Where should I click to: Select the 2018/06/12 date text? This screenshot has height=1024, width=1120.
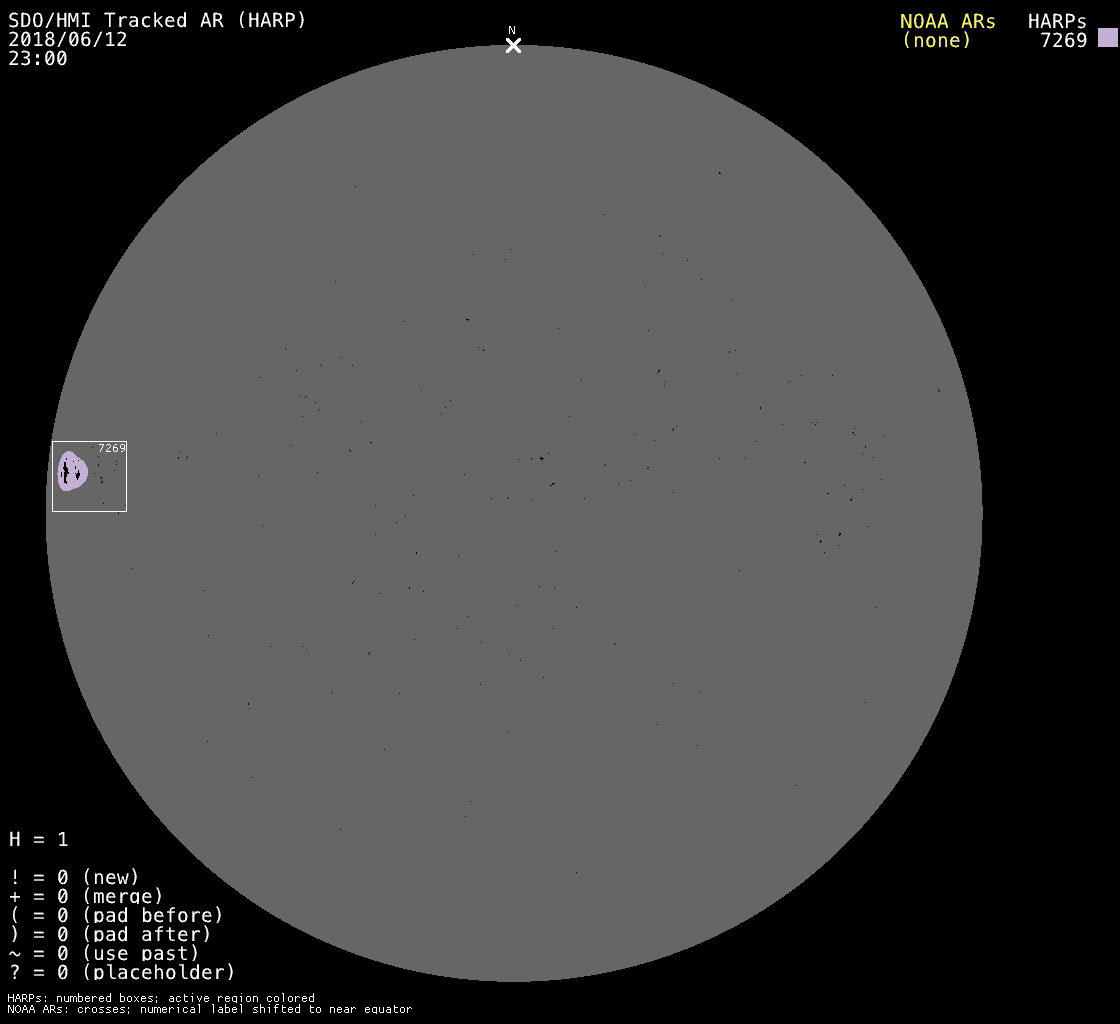coord(68,39)
